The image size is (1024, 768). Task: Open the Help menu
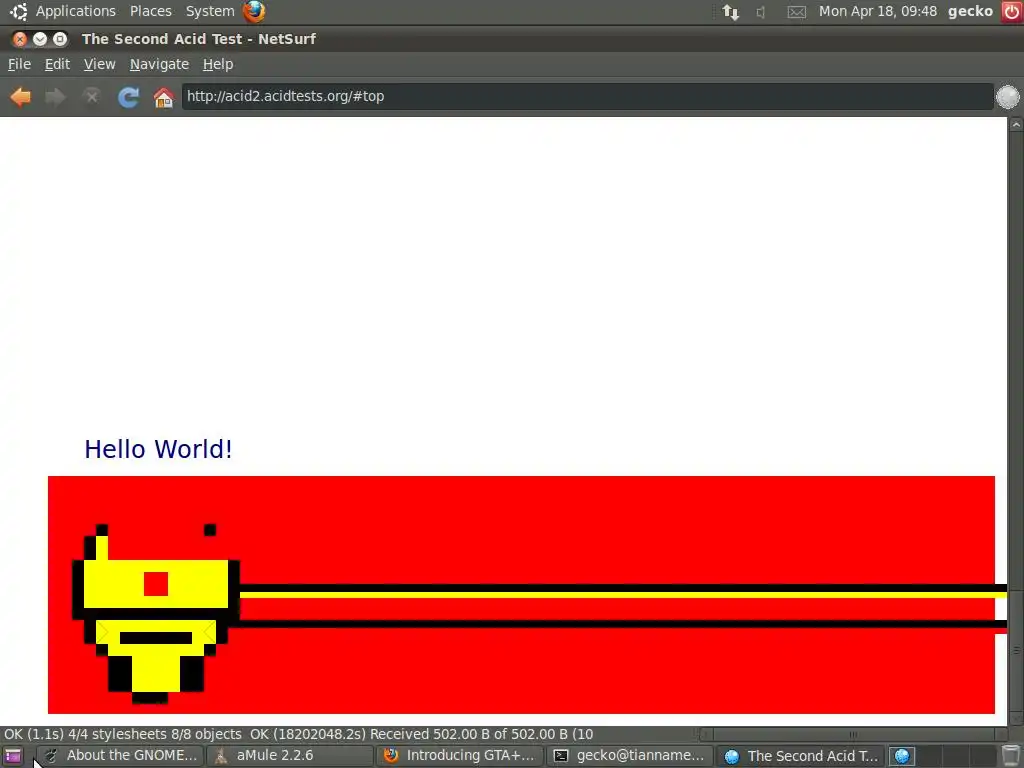(x=217, y=64)
